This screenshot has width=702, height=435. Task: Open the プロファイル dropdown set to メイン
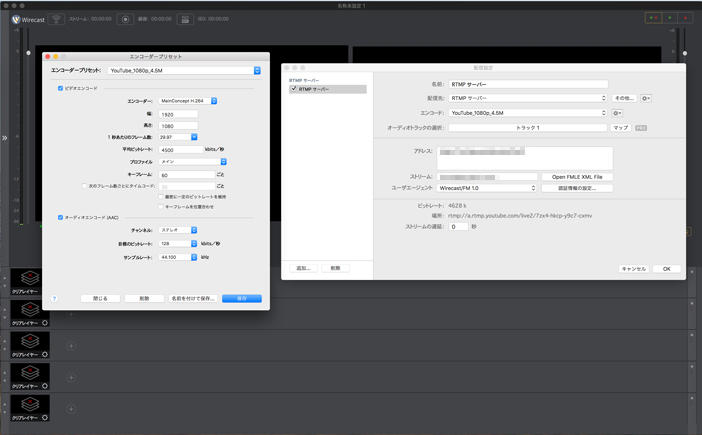tap(193, 161)
